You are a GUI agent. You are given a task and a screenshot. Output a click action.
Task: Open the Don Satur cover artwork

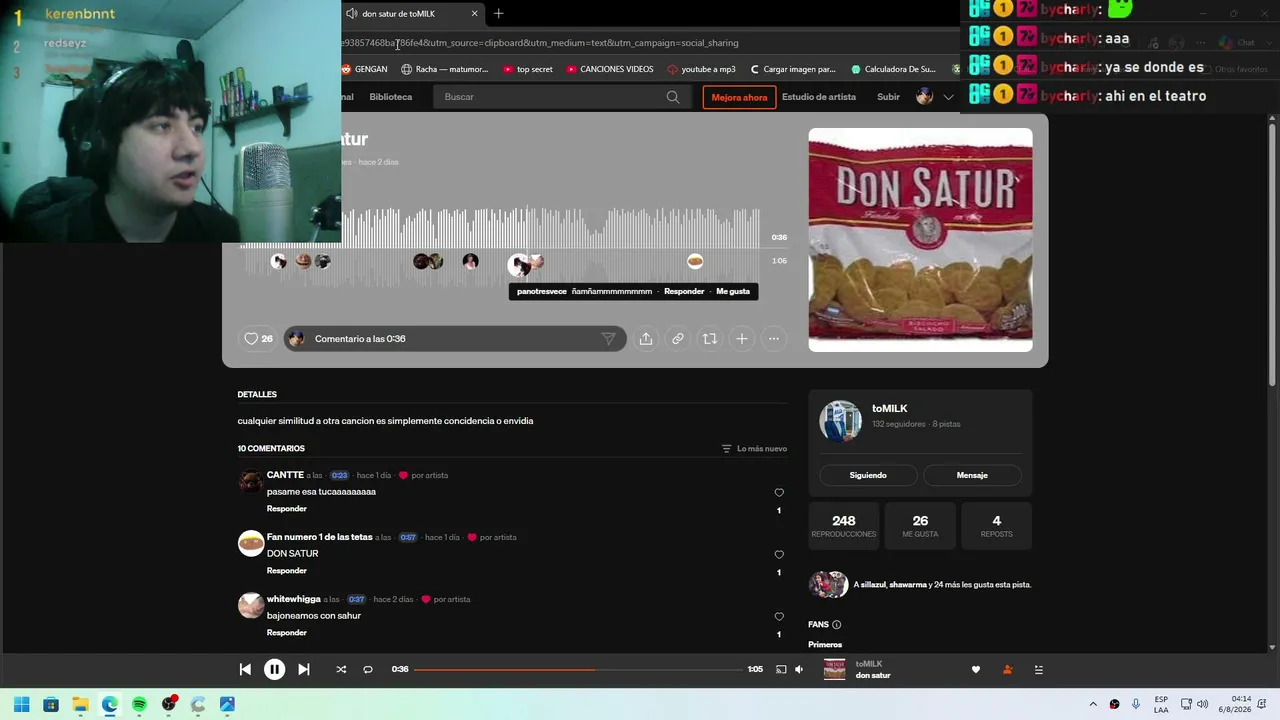(x=920, y=240)
